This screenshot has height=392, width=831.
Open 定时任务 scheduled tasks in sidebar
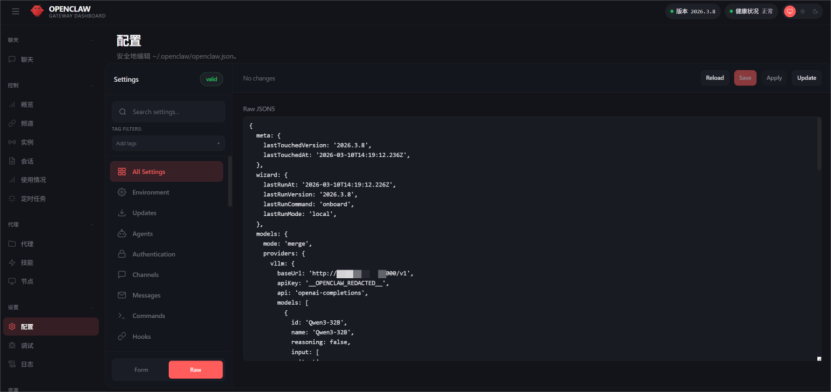(51, 199)
